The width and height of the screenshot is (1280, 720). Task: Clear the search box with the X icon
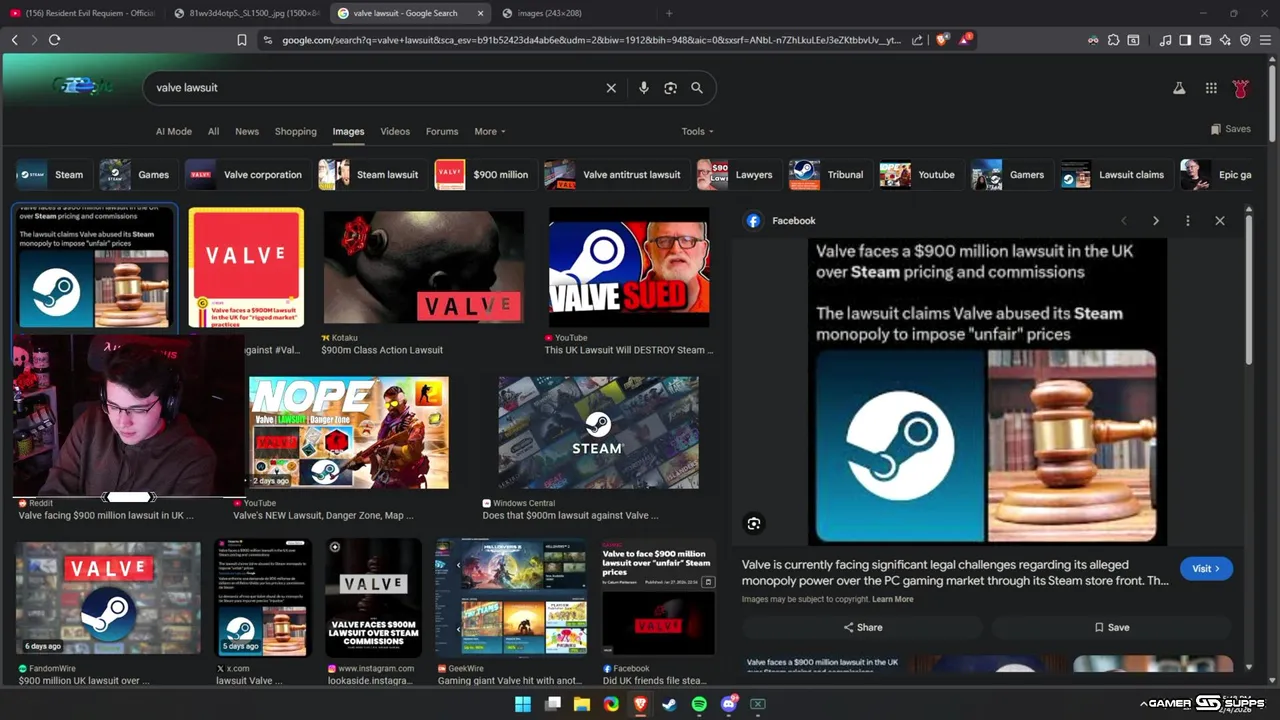coord(611,88)
